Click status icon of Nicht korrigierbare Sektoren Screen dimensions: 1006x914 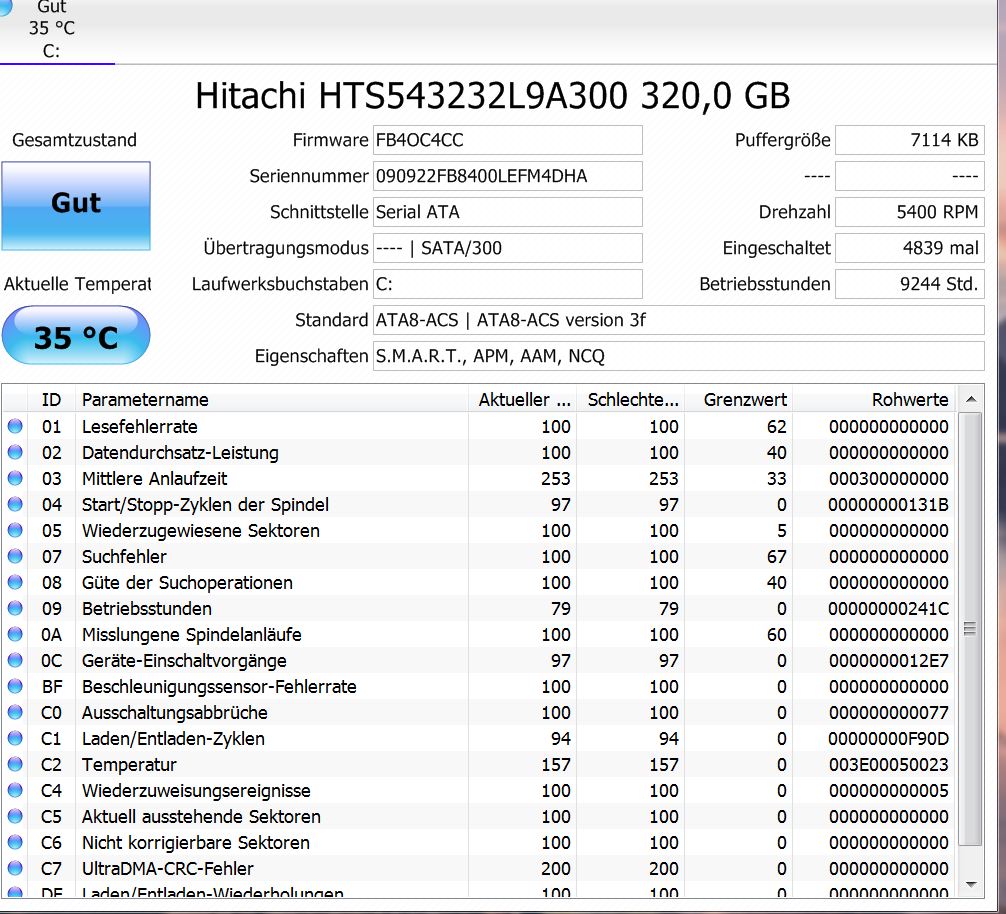pyautogui.click(x=15, y=842)
